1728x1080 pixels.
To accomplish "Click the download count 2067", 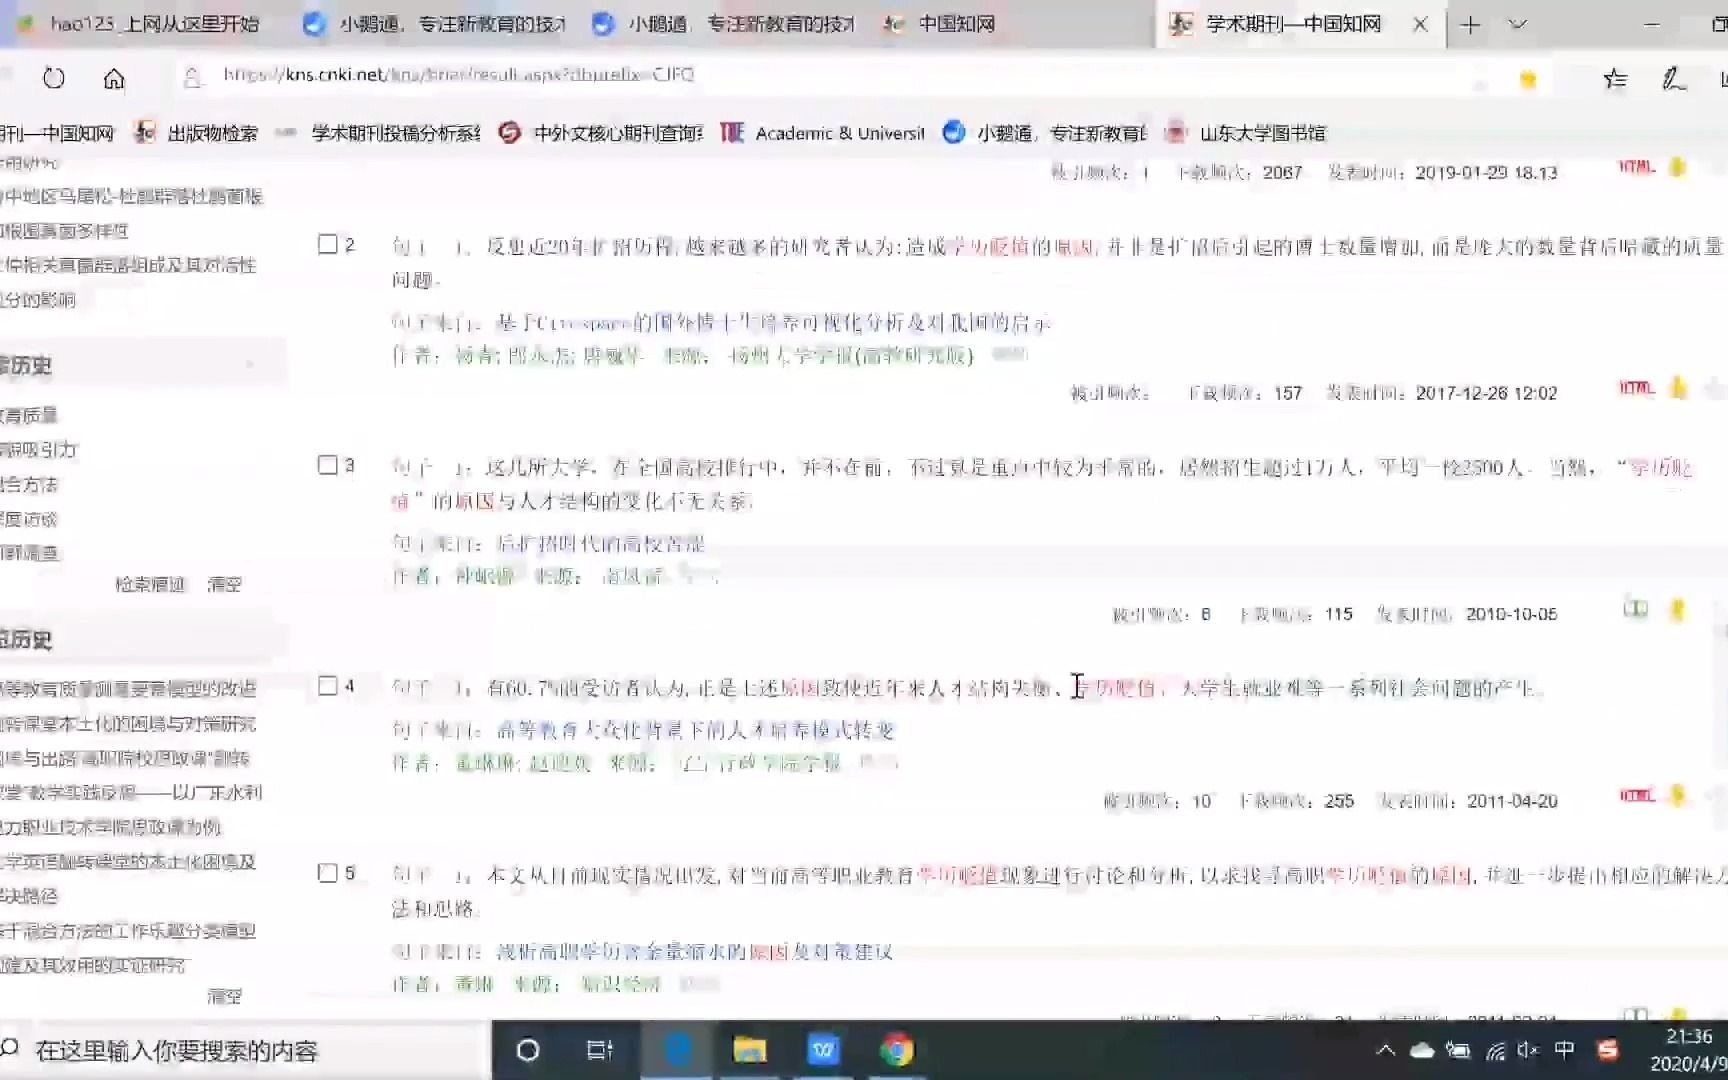I will (x=1282, y=173).
